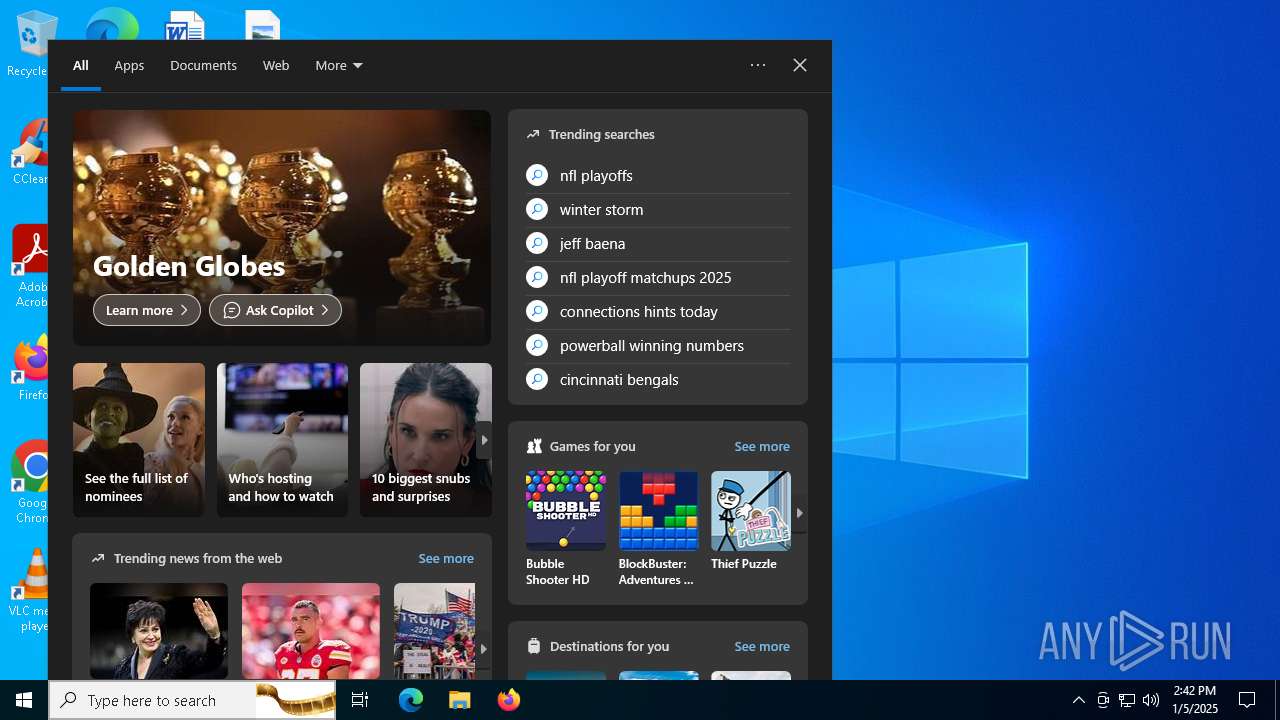Viewport: 1280px width, 720px height.
Task: Open search panel options (three dots)
Action: click(x=758, y=65)
